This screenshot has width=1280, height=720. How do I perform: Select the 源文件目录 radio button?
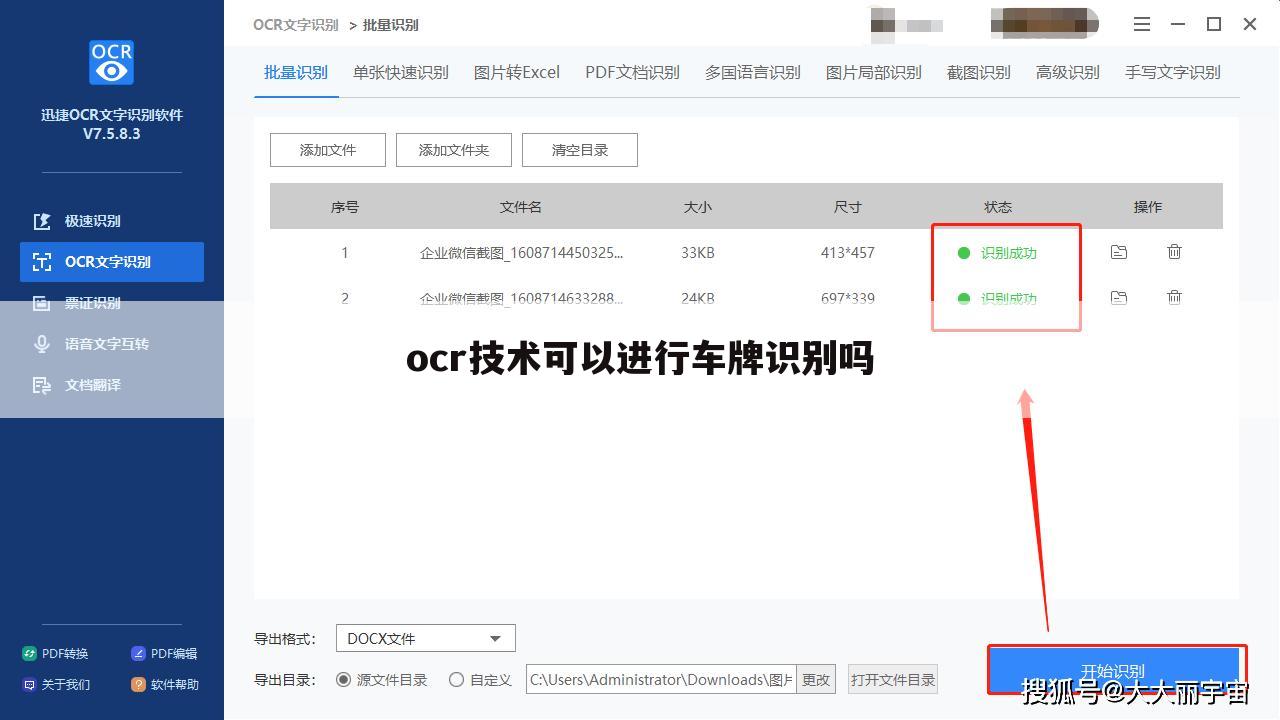(344, 680)
